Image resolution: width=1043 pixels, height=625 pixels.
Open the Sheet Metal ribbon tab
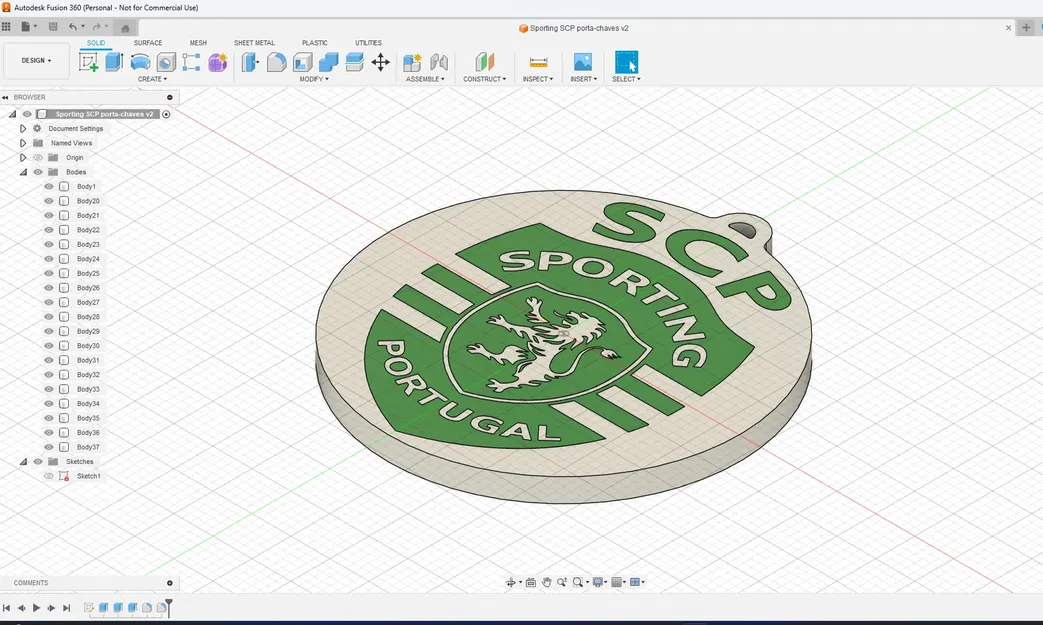[x=254, y=43]
